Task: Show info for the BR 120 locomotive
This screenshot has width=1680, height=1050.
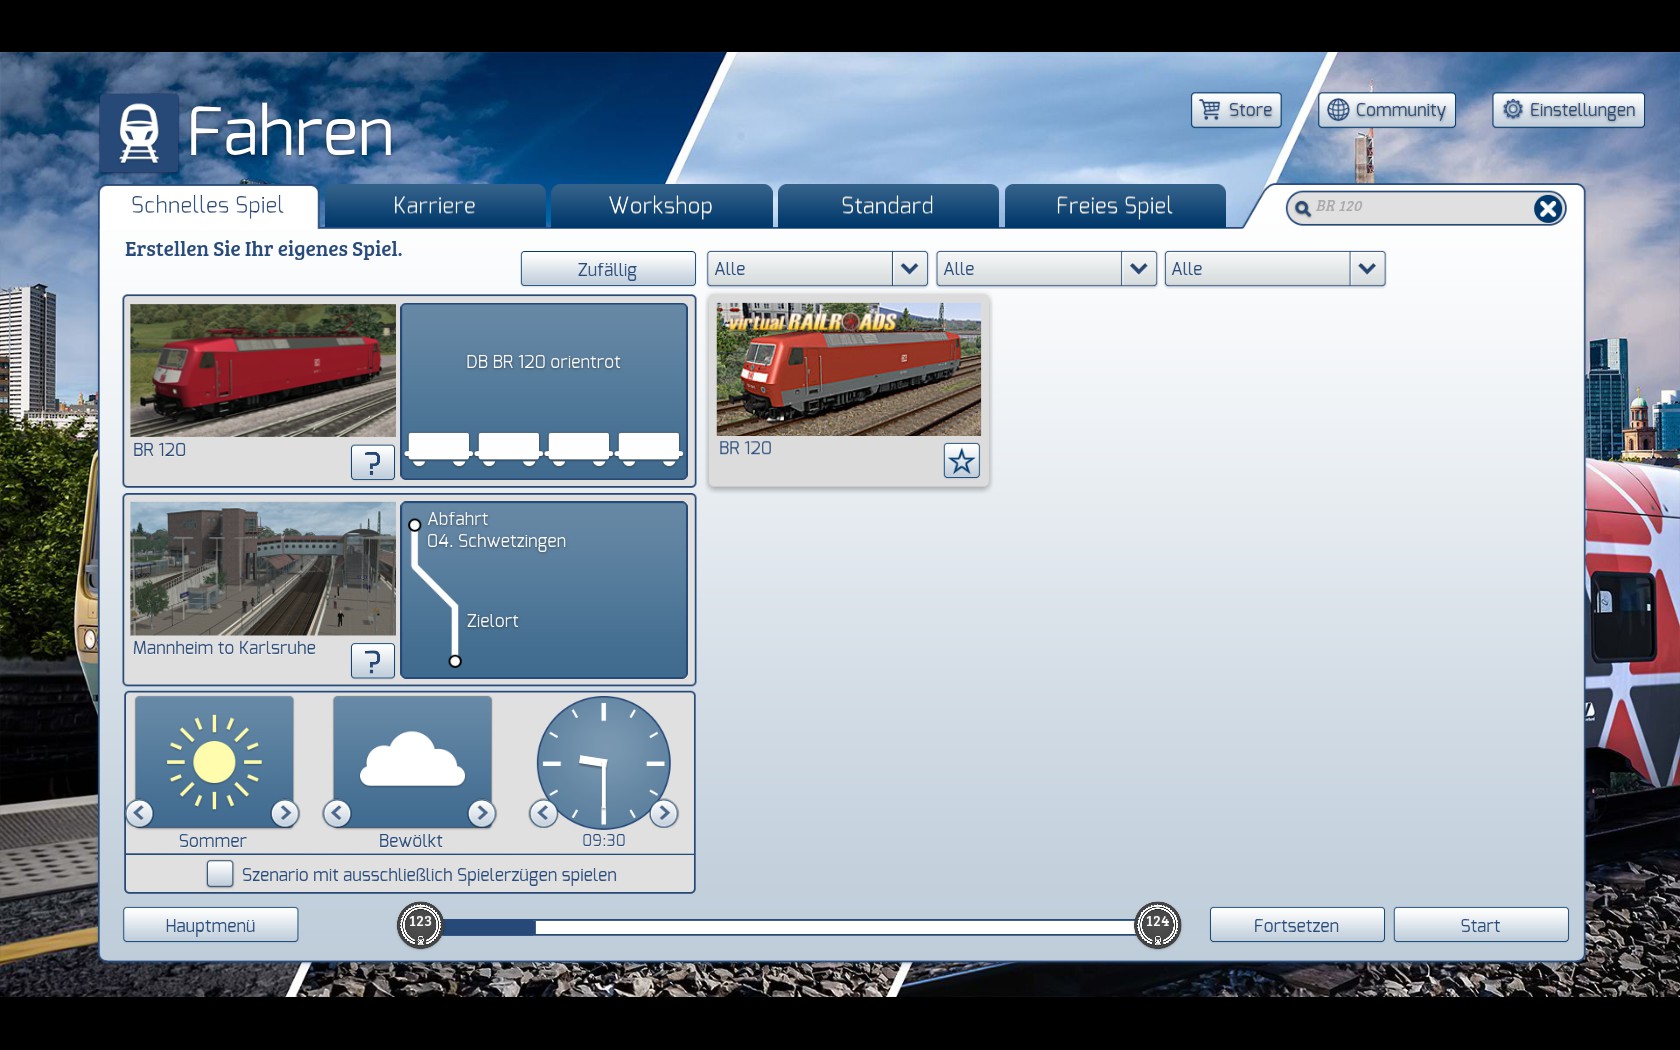Action: (372, 462)
